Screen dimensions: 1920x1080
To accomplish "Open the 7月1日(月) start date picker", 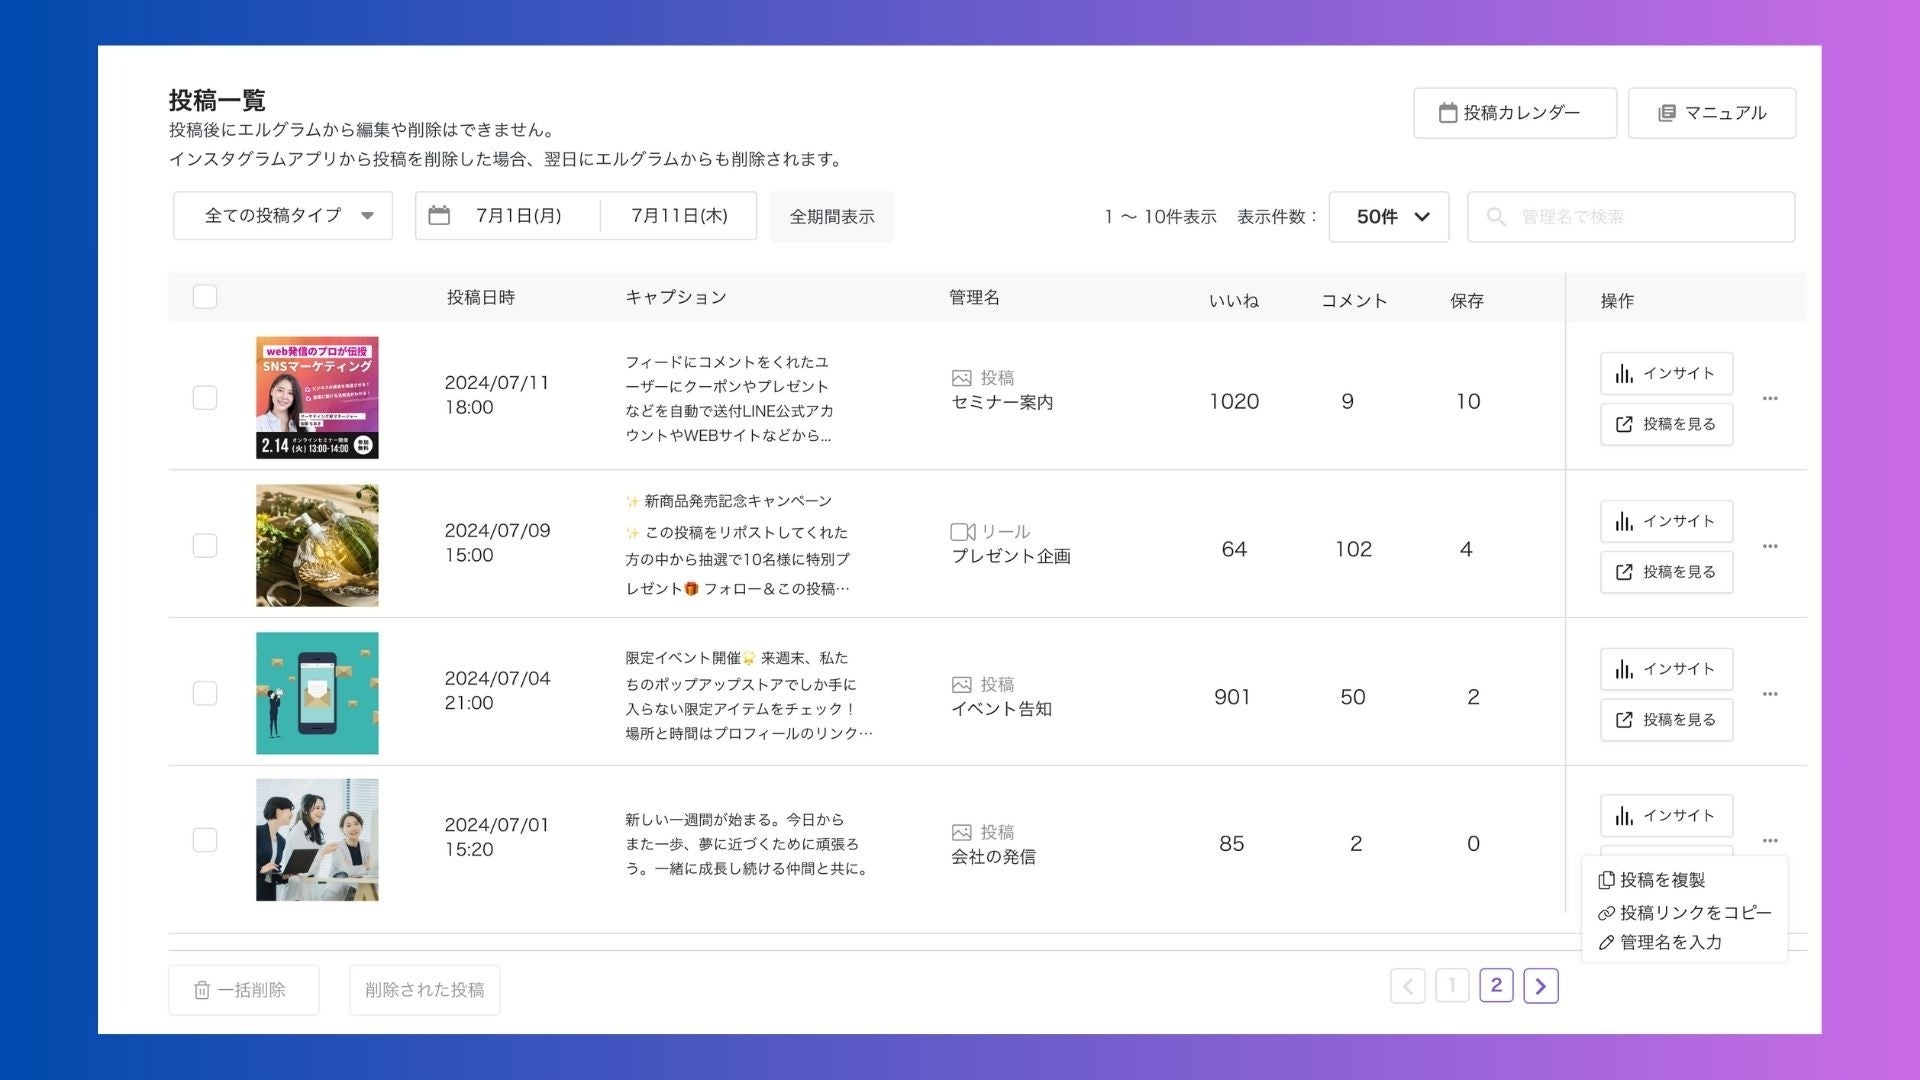I will 518,216.
